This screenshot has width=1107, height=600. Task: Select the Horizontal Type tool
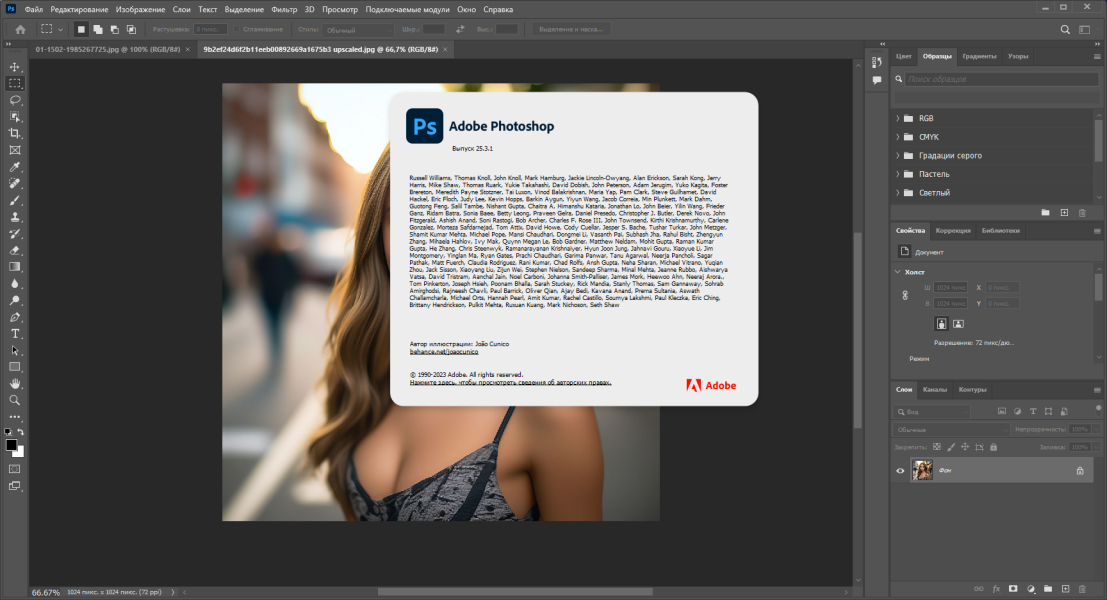pyautogui.click(x=15, y=334)
